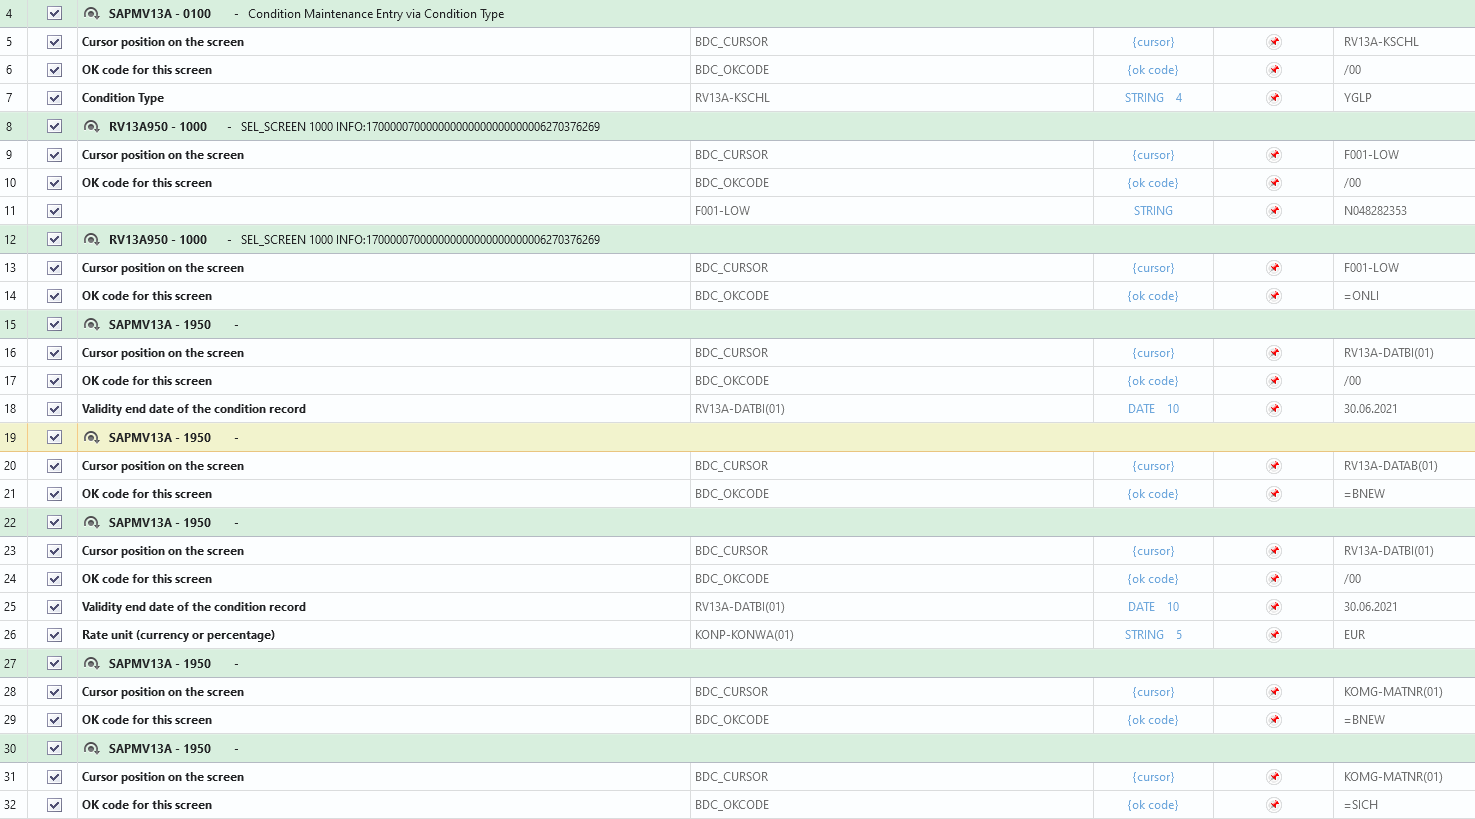Click the {cursor} link in row 5
Image resolution: width=1475 pixels, height=819 pixels.
coord(1153,42)
